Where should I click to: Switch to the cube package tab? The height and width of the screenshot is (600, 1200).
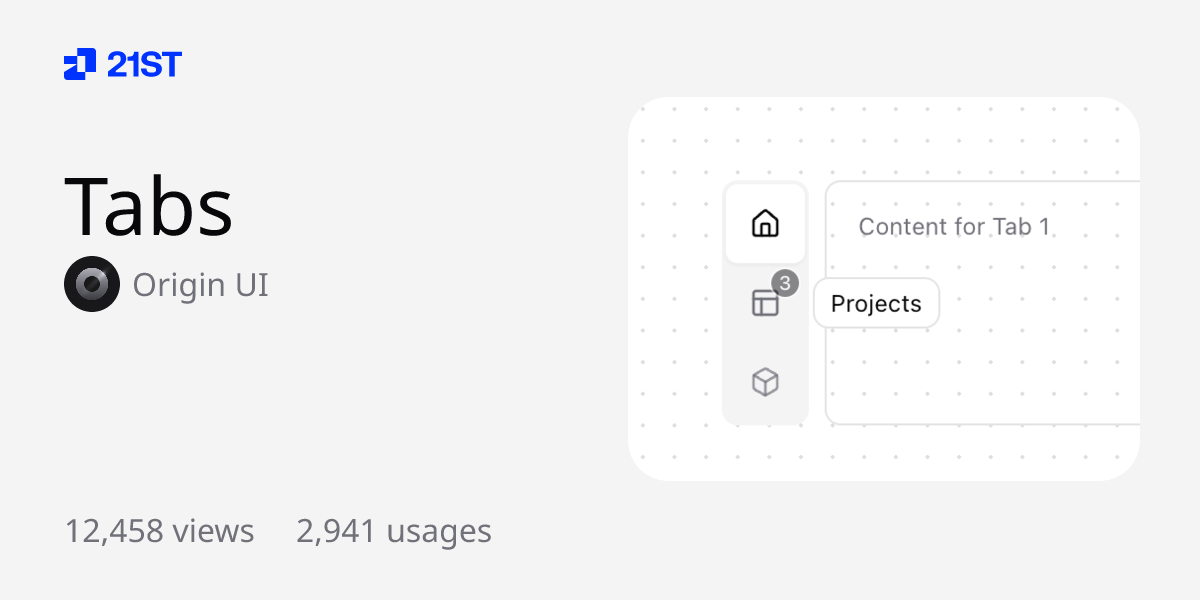click(765, 382)
